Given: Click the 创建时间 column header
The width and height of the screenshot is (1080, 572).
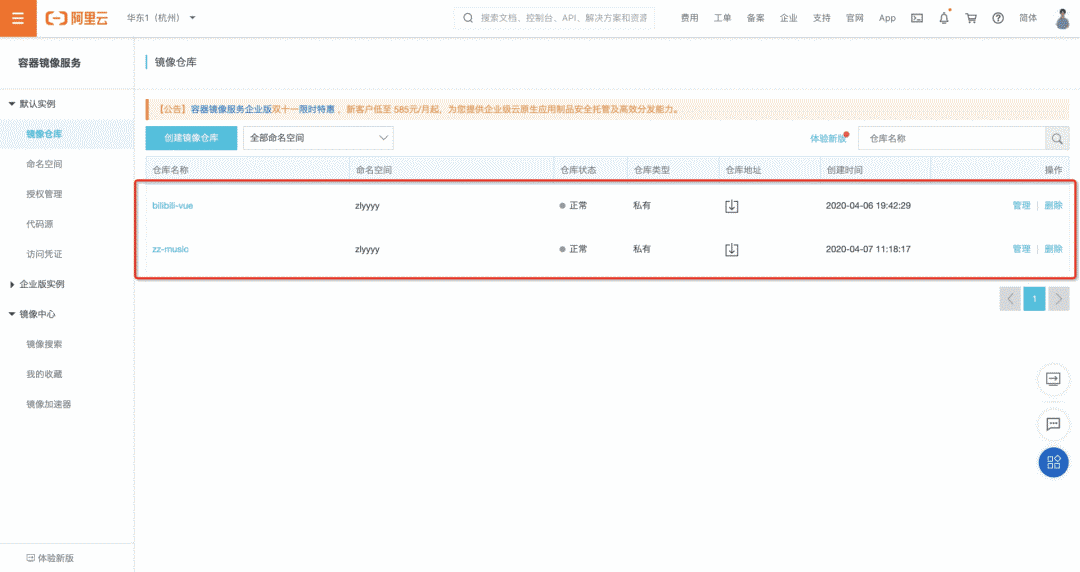Looking at the screenshot, I should pos(844,170).
